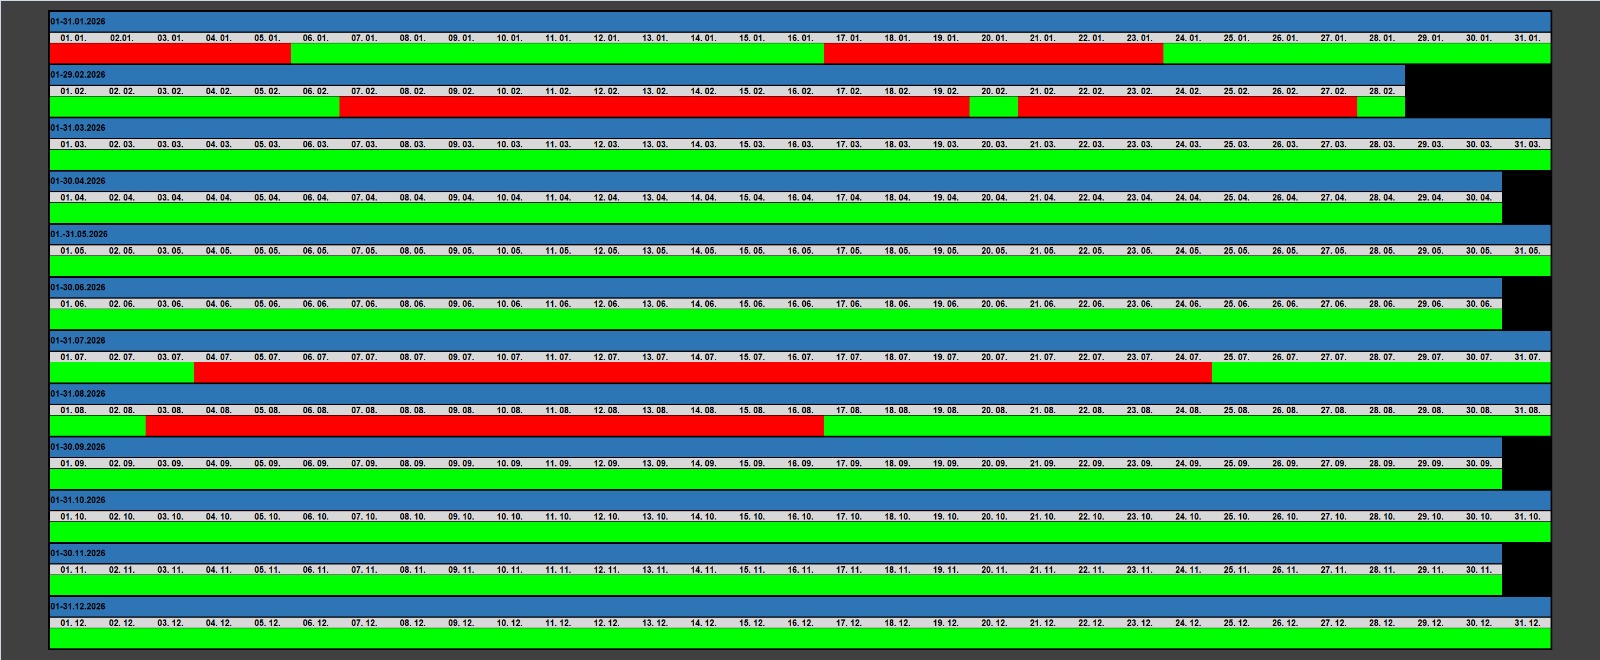Viewport: 1600px width, 660px height.
Task: Click the 01-31.03.2026 March header bar
Action: click(800, 128)
